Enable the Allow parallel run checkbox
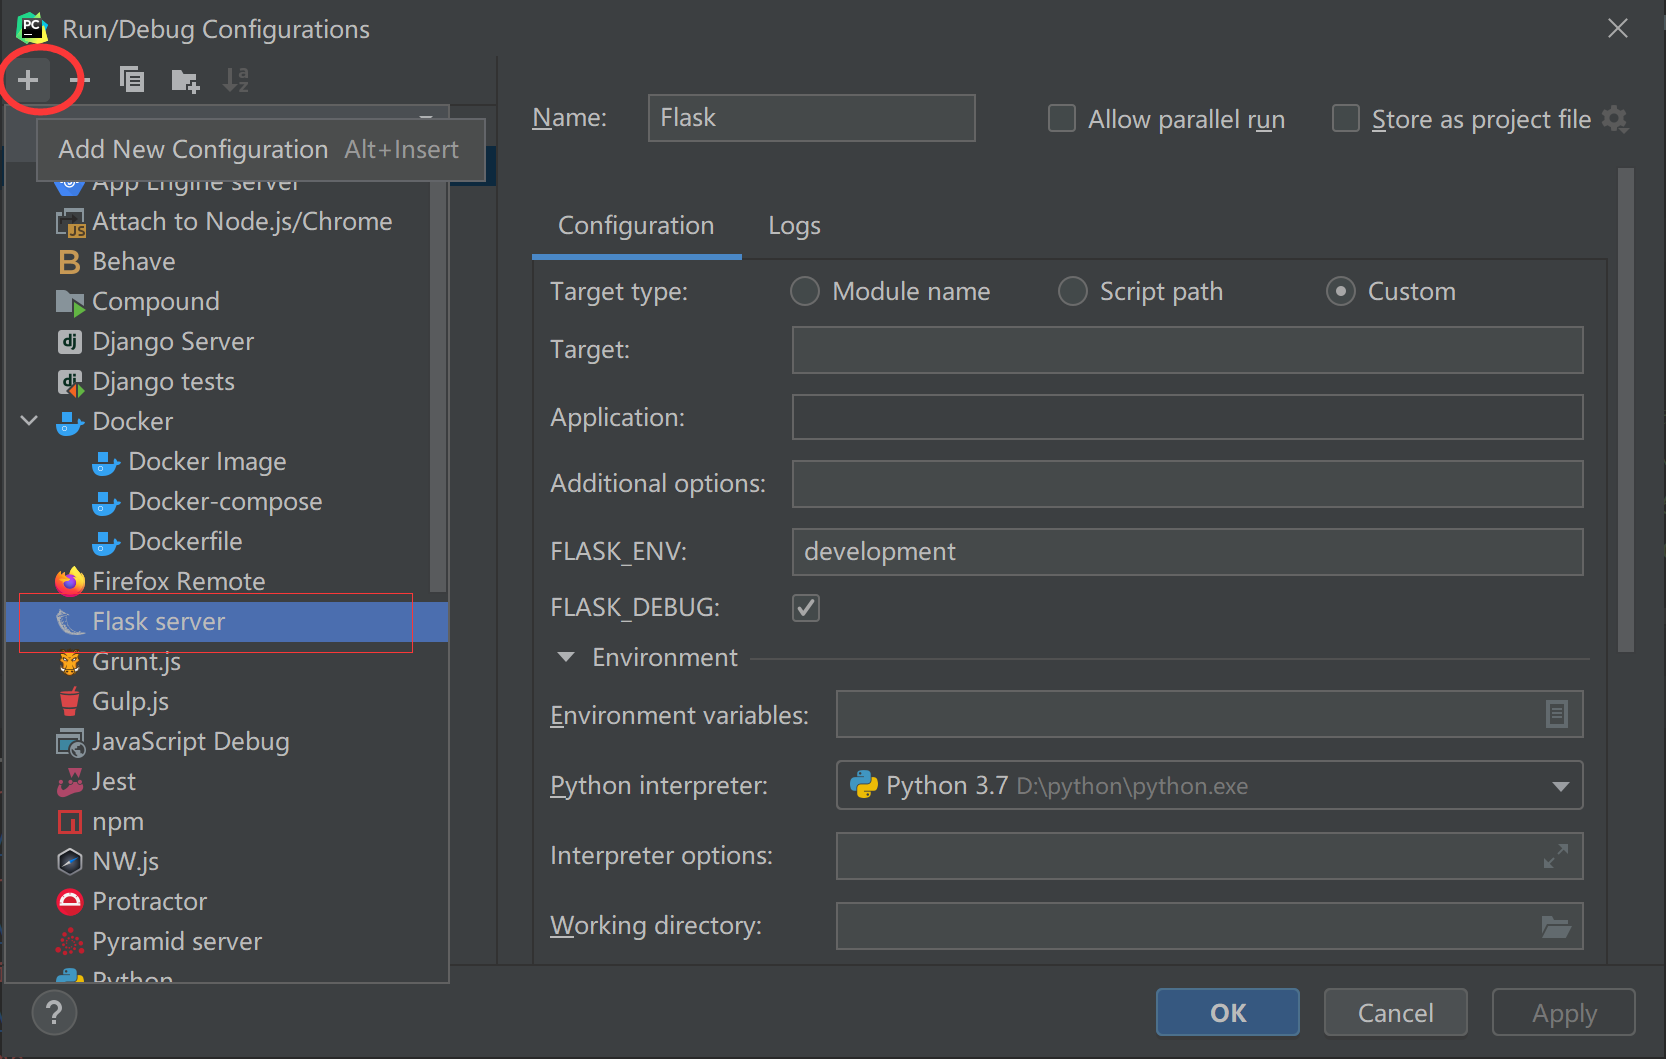This screenshot has height=1059, width=1666. pyautogui.click(x=1061, y=119)
